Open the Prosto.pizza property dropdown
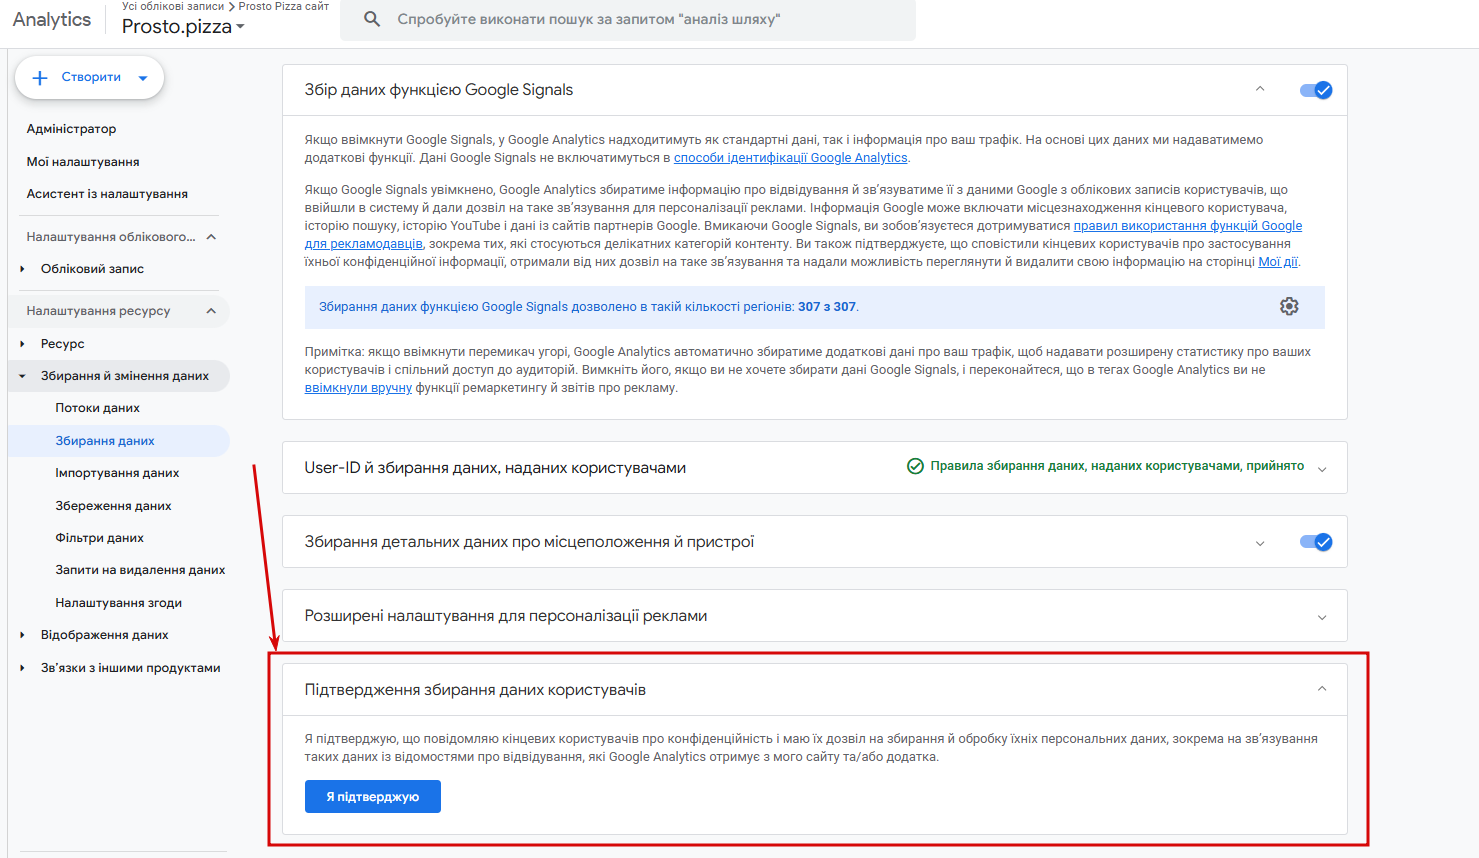 (x=183, y=26)
